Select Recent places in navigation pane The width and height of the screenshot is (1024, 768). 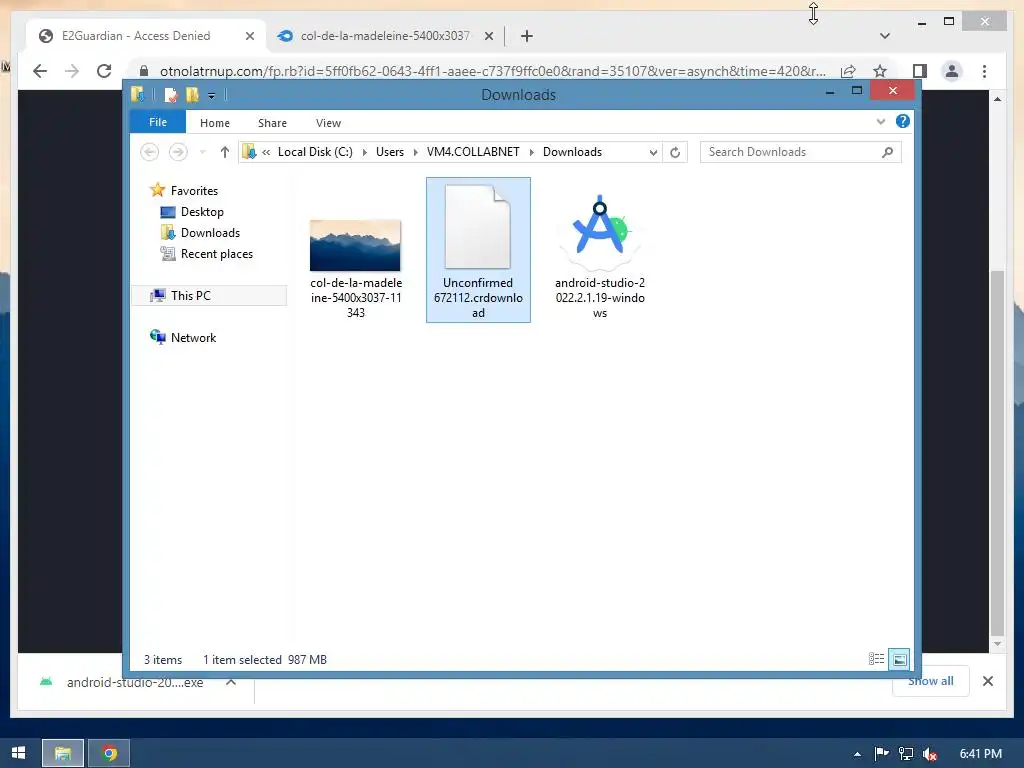(217, 253)
